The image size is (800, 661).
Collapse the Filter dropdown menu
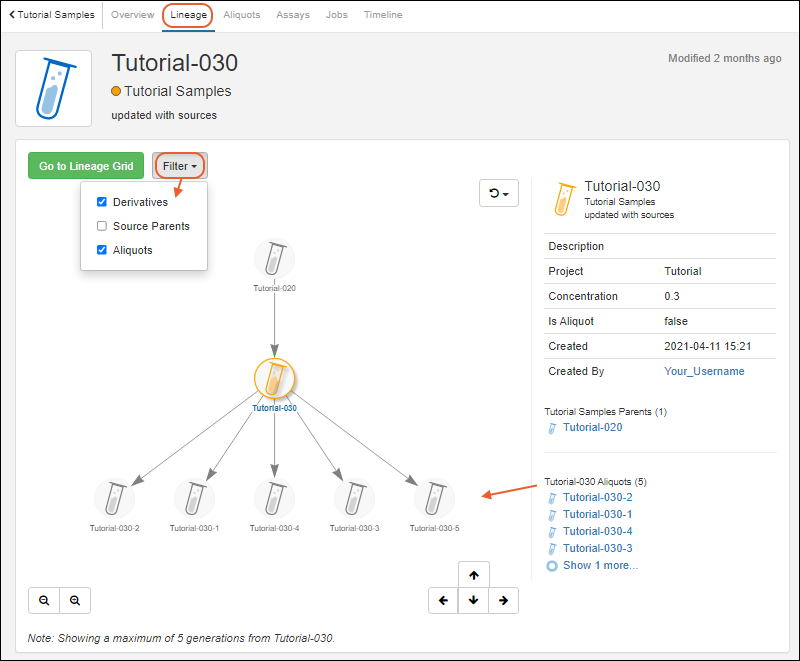(180, 166)
